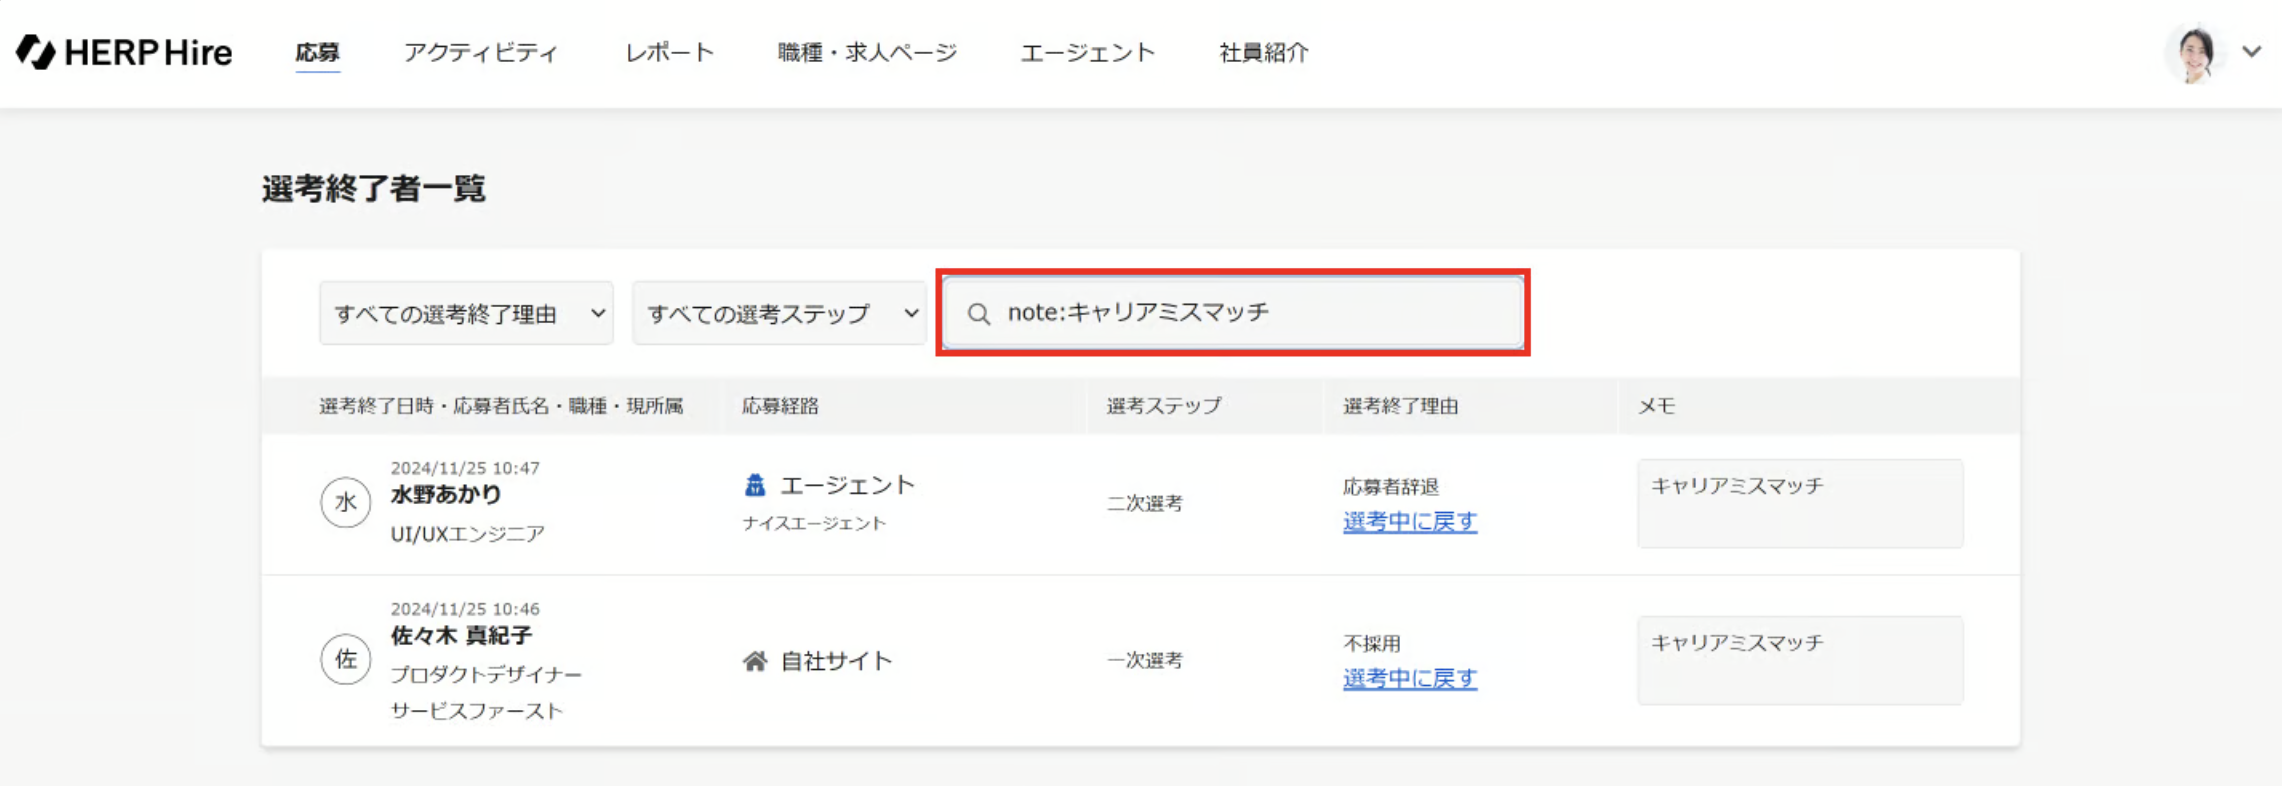
Task: Click 選考中に戻す for 佐々木 真紀子
Action: (1409, 679)
